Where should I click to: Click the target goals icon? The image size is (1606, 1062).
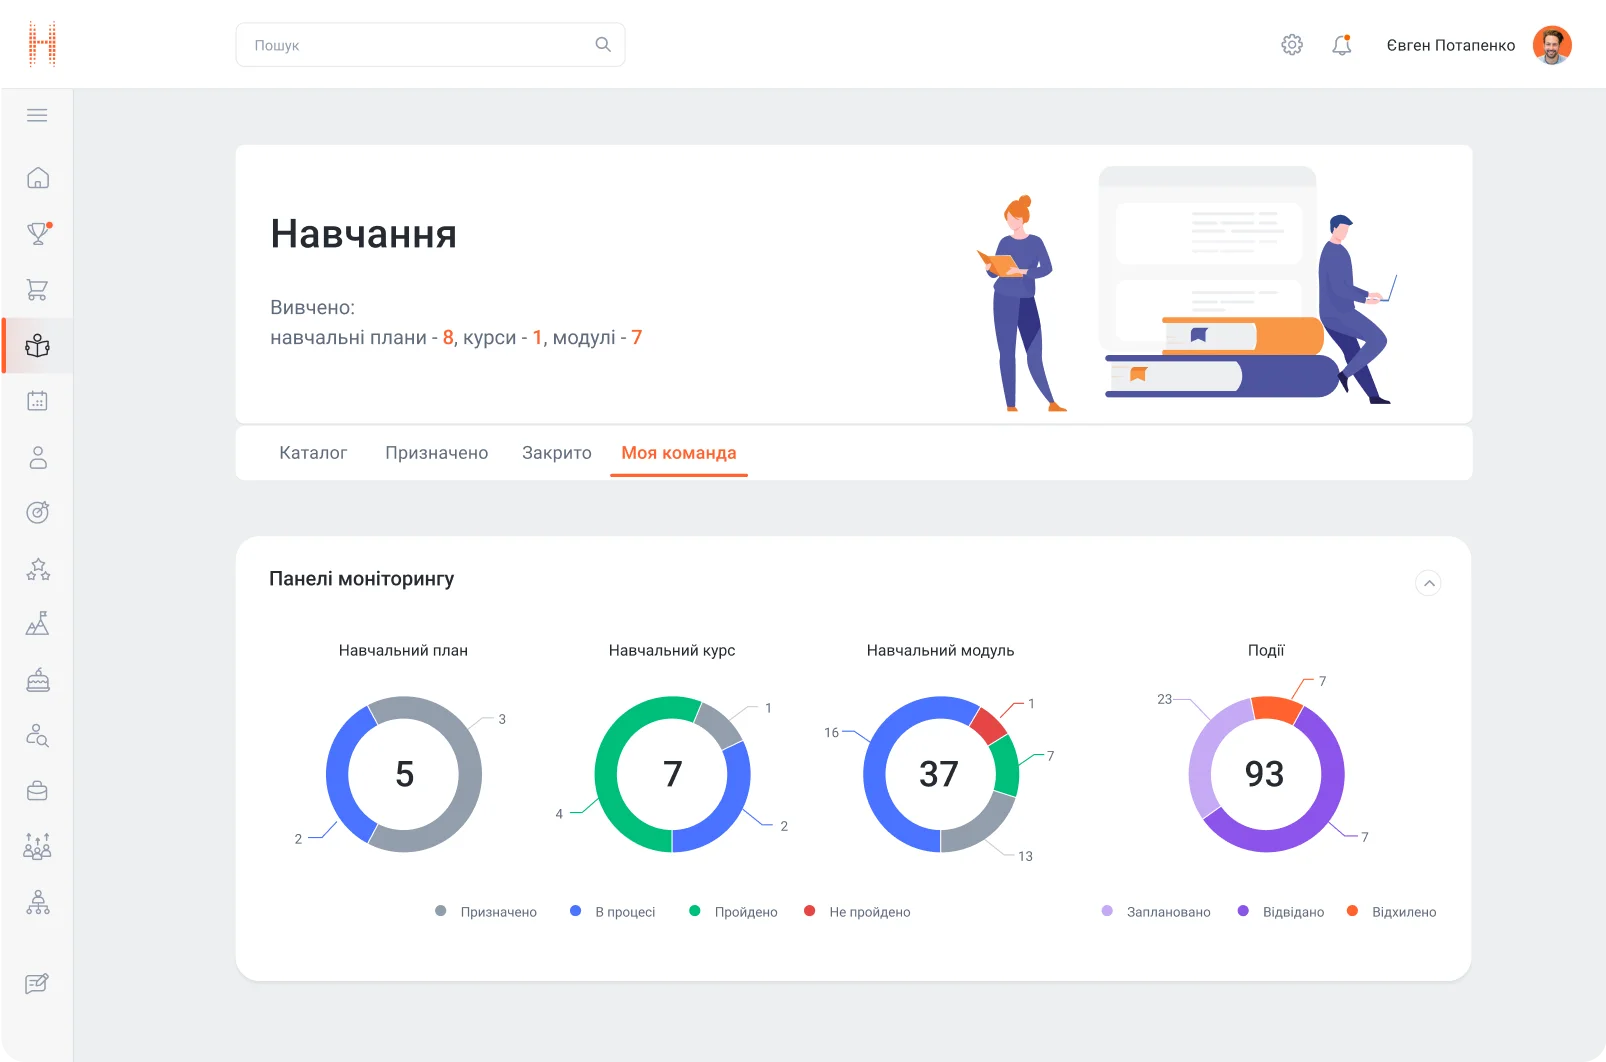tap(37, 512)
